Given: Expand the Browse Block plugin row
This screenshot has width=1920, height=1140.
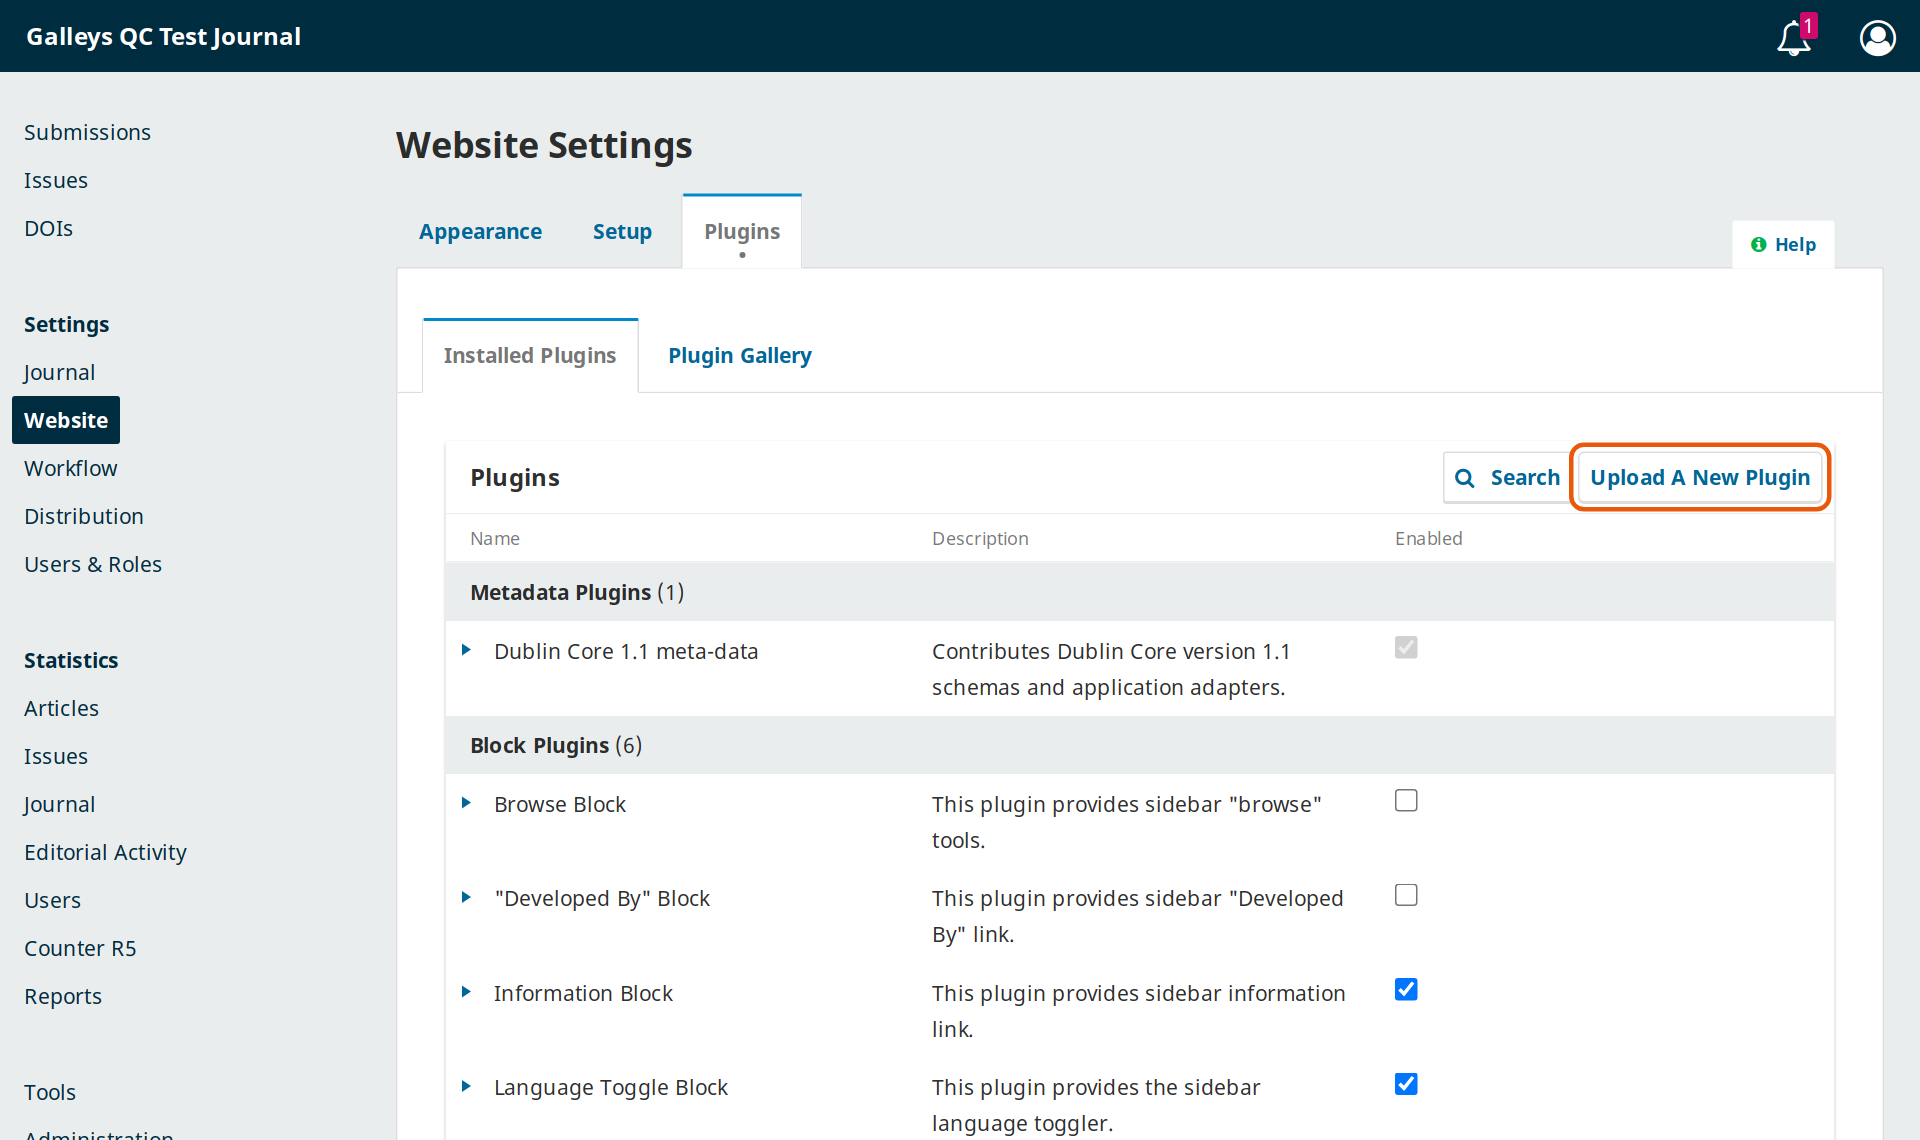Looking at the screenshot, I should point(466,803).
